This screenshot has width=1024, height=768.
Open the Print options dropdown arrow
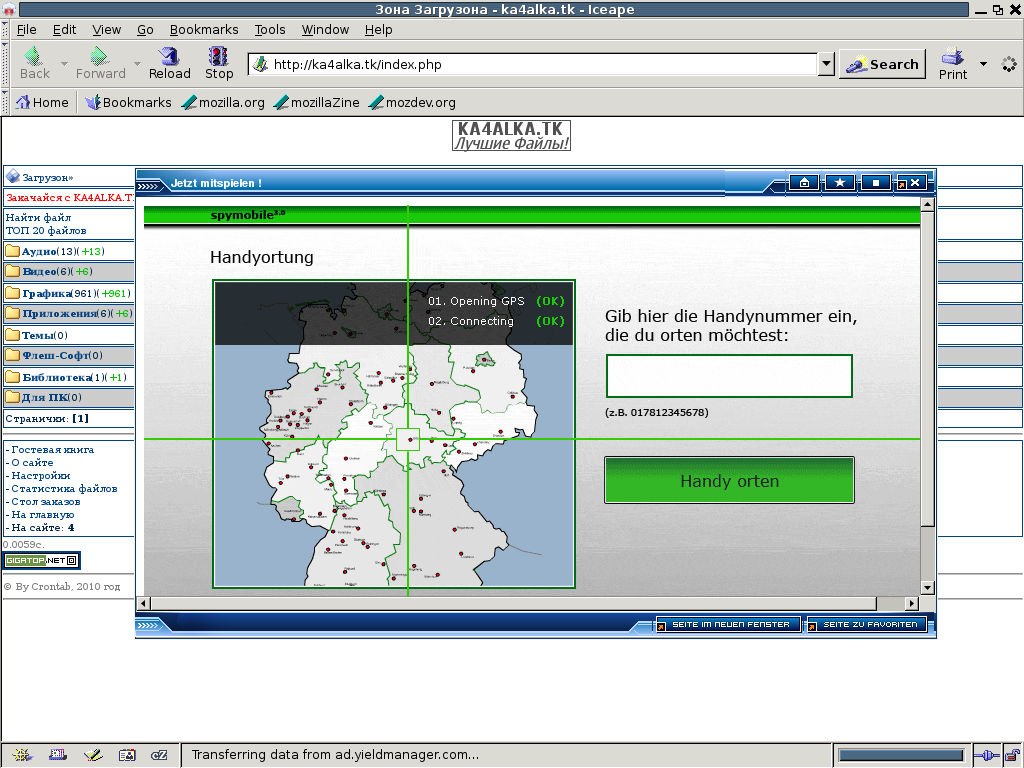[x=983, y=64]
